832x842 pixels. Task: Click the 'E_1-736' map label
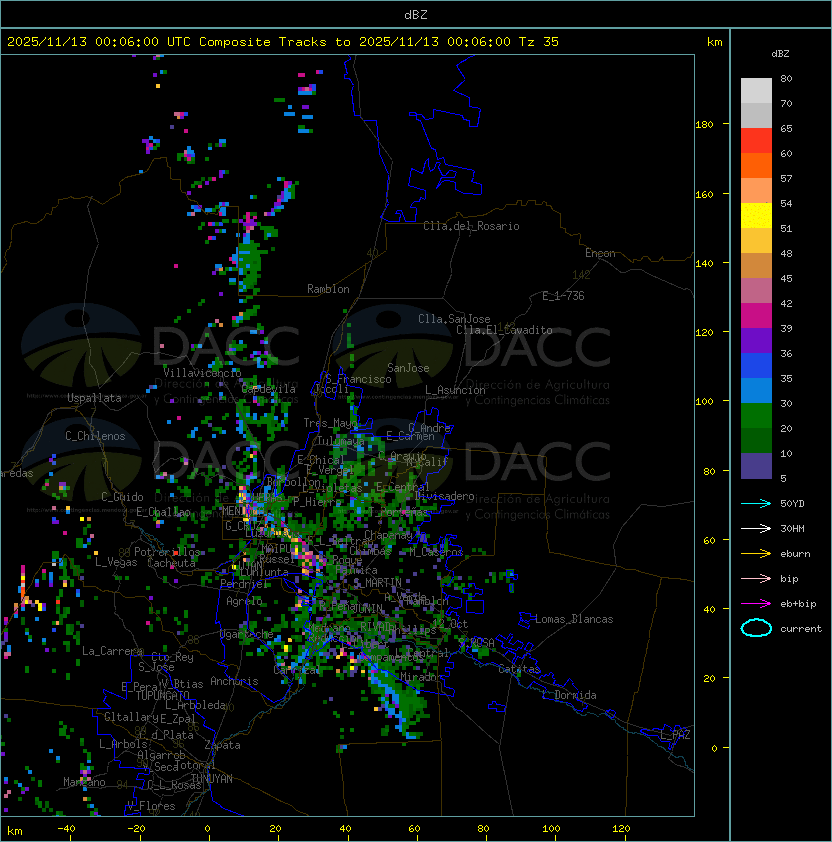pos(563,296)
